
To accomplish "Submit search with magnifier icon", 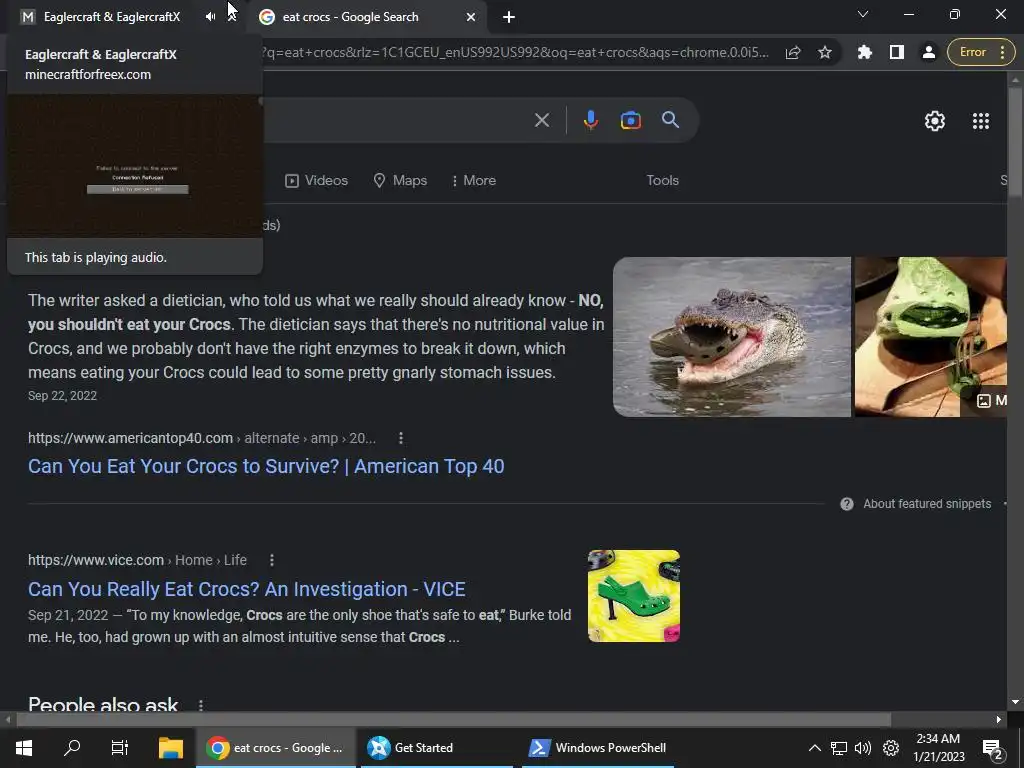I will point(670,120).
